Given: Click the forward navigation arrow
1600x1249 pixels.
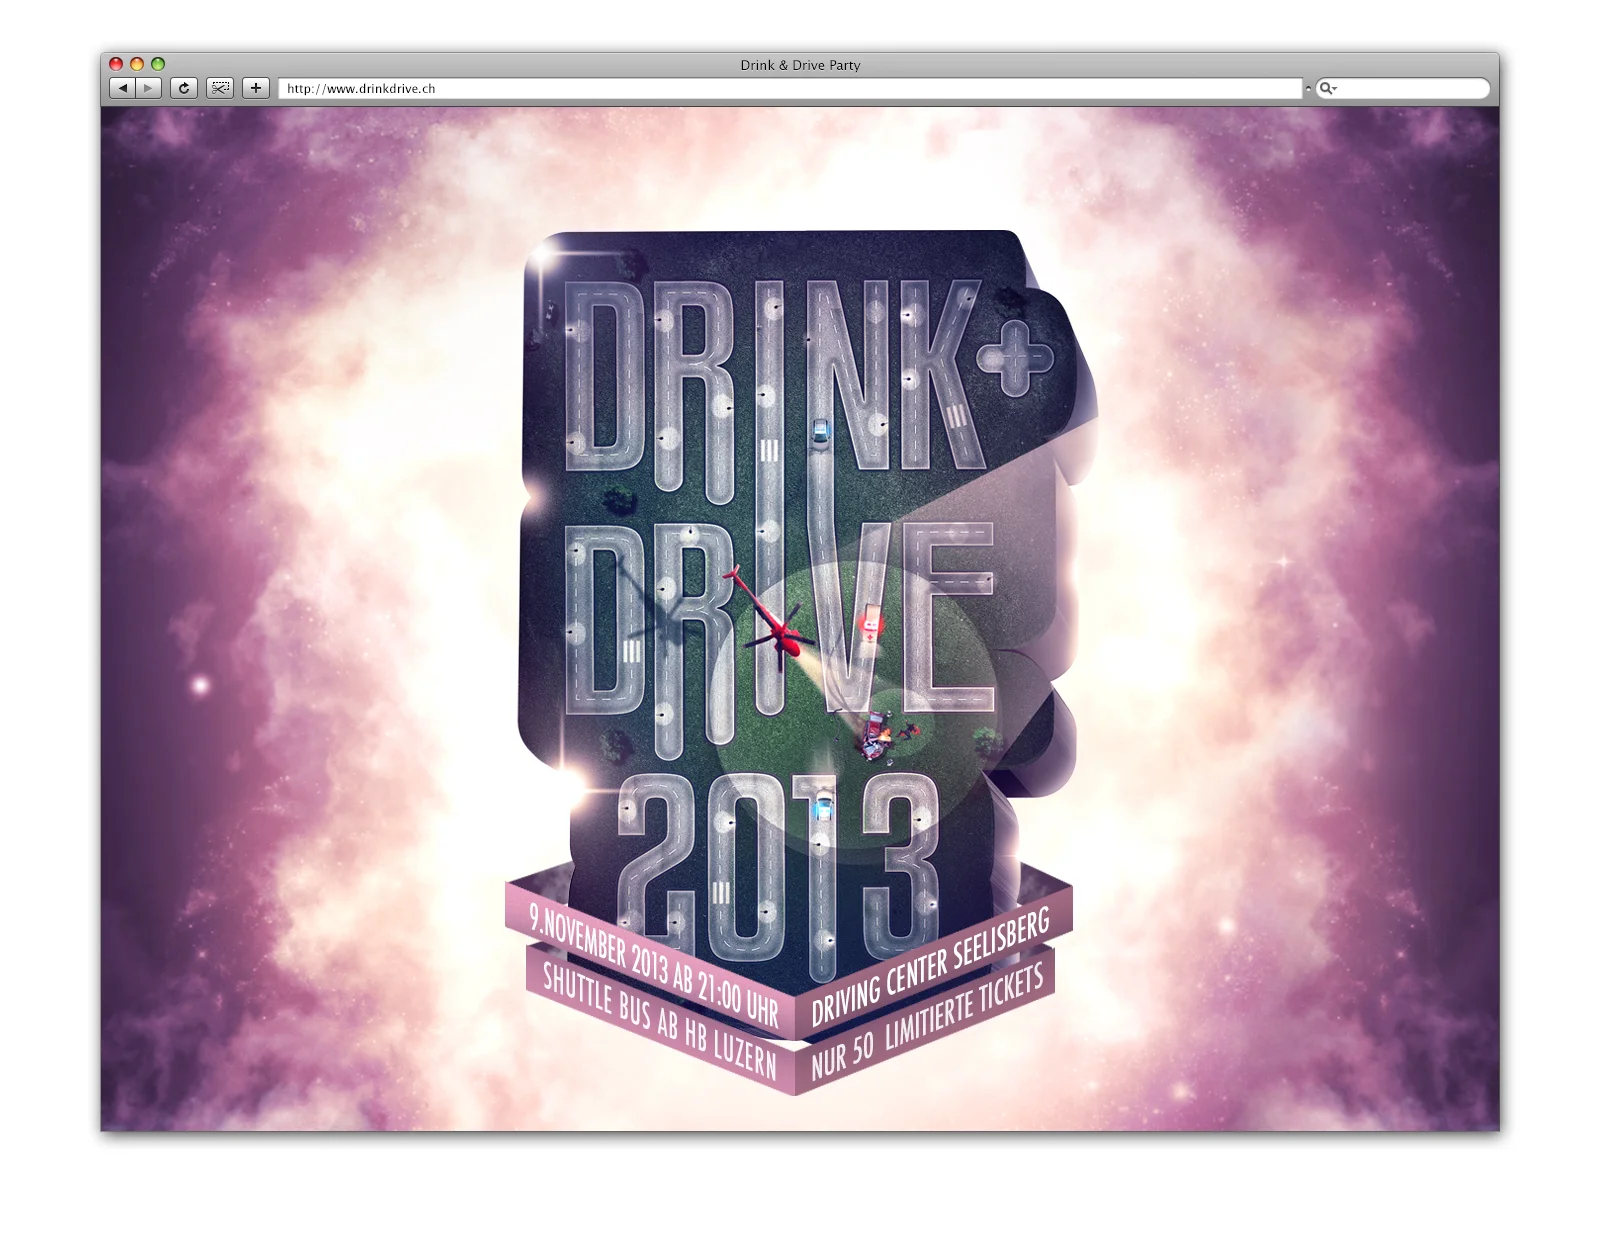Looking at the screenshot, I should pyautogui.click(x=147, y=88).
